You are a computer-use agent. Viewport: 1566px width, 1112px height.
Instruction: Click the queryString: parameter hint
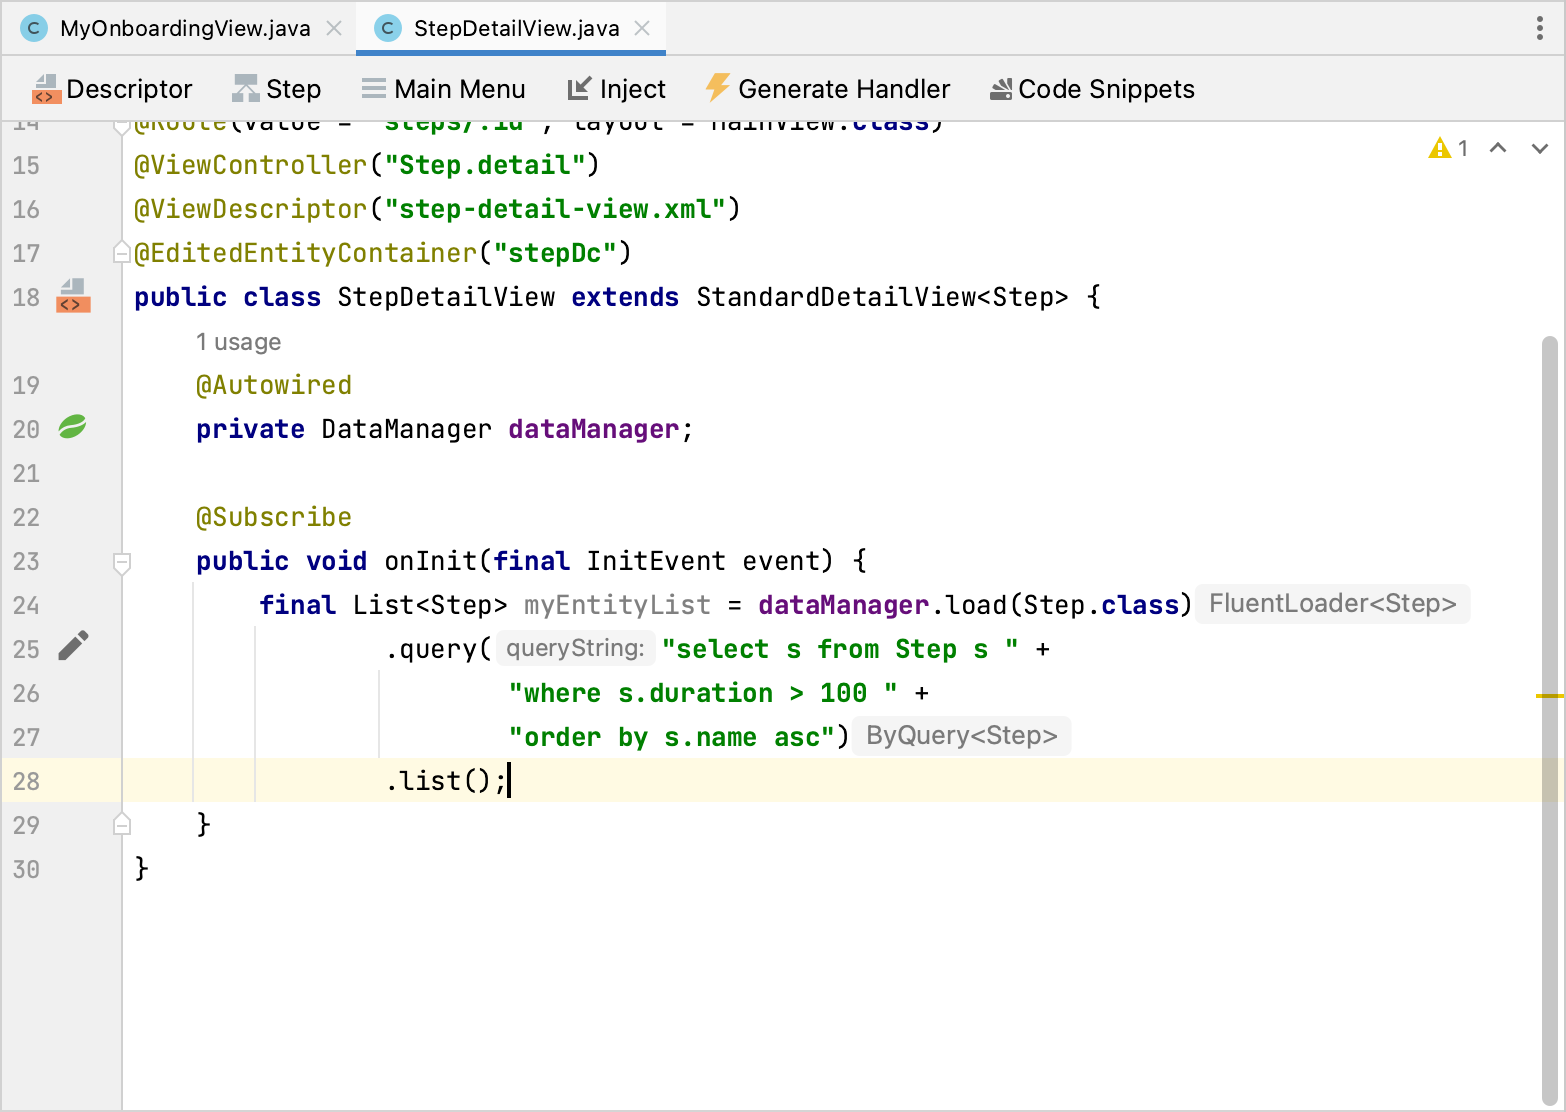pos(575,648)
